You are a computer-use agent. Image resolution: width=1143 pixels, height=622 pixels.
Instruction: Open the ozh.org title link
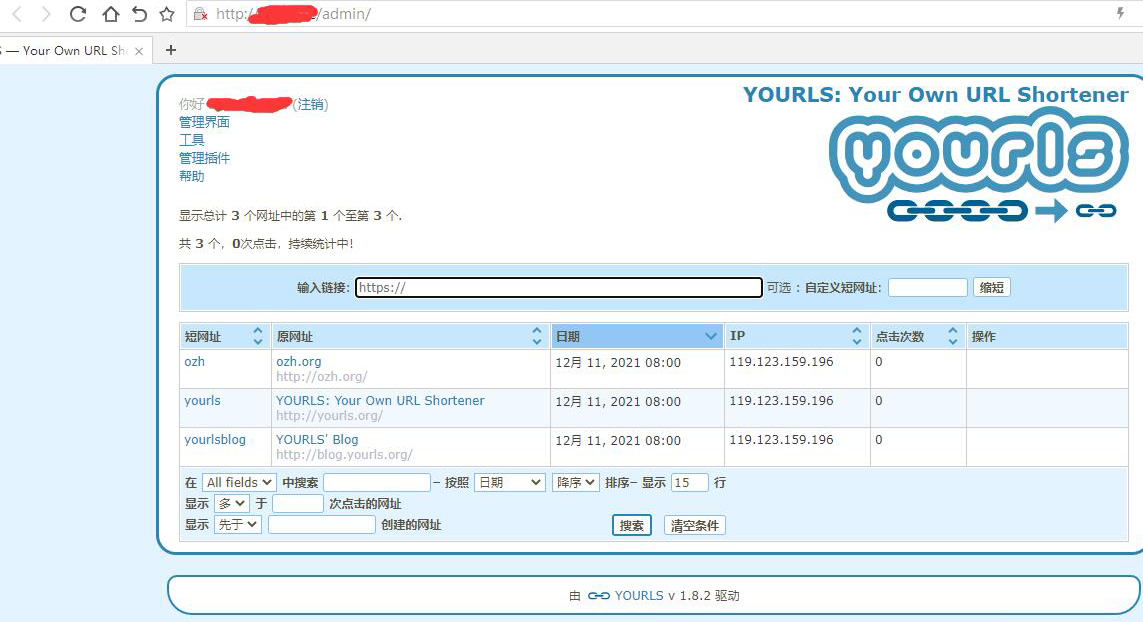(x=299, y=362)
